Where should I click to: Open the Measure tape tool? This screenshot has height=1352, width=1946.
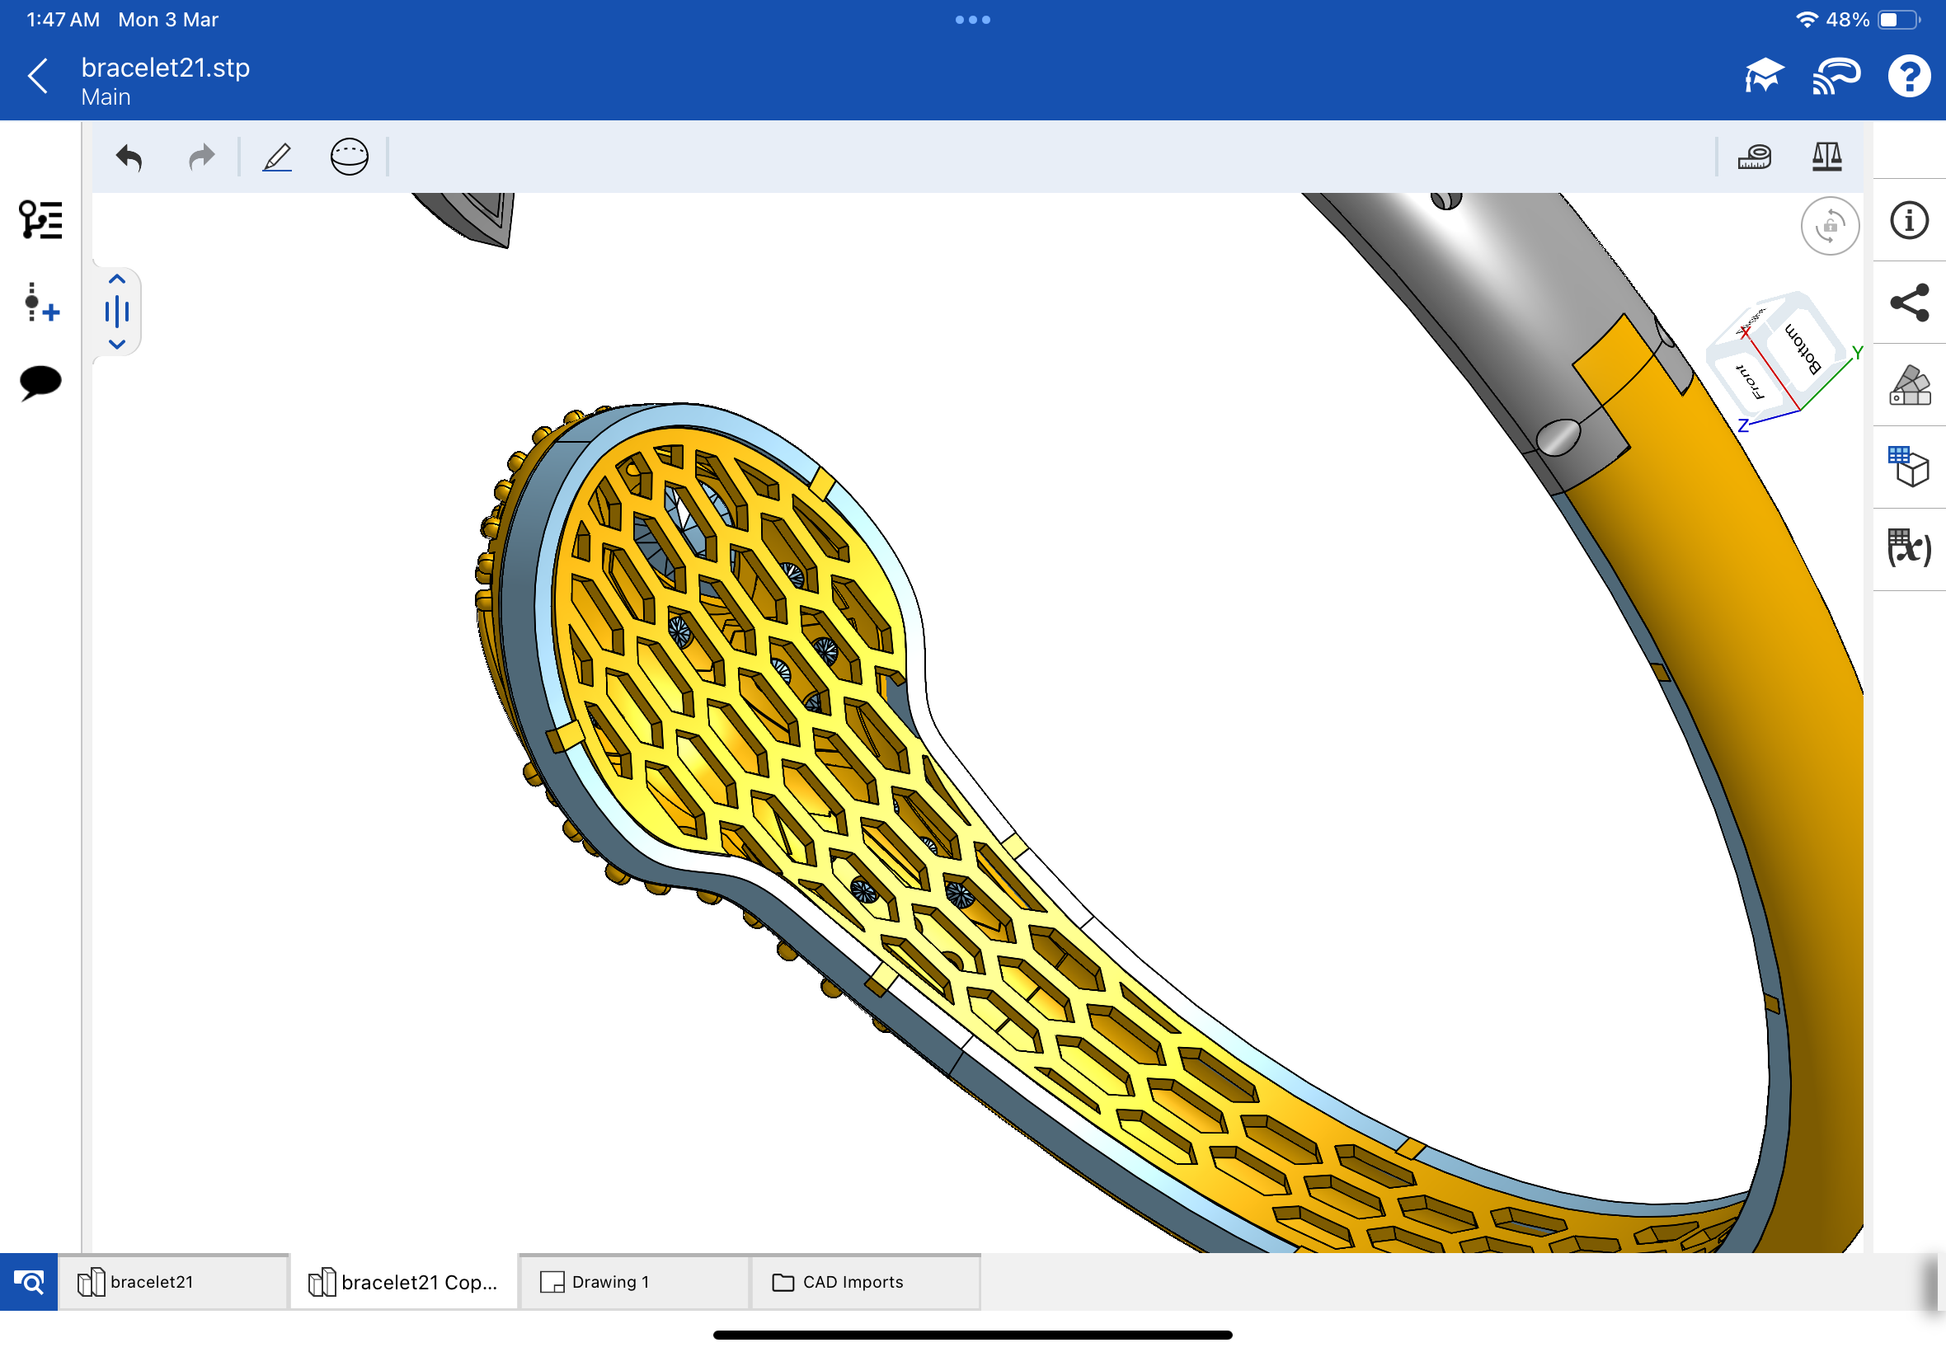[1754, 157]
